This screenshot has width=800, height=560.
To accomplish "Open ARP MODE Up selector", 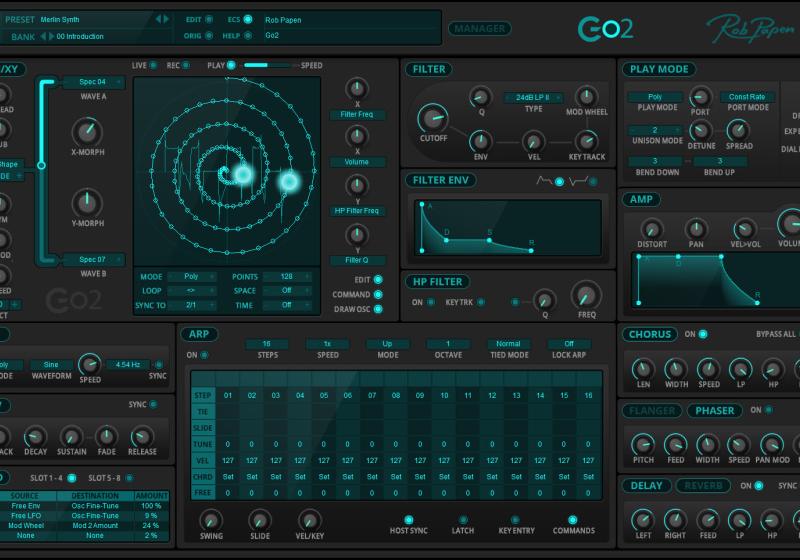I will [388, 344].
